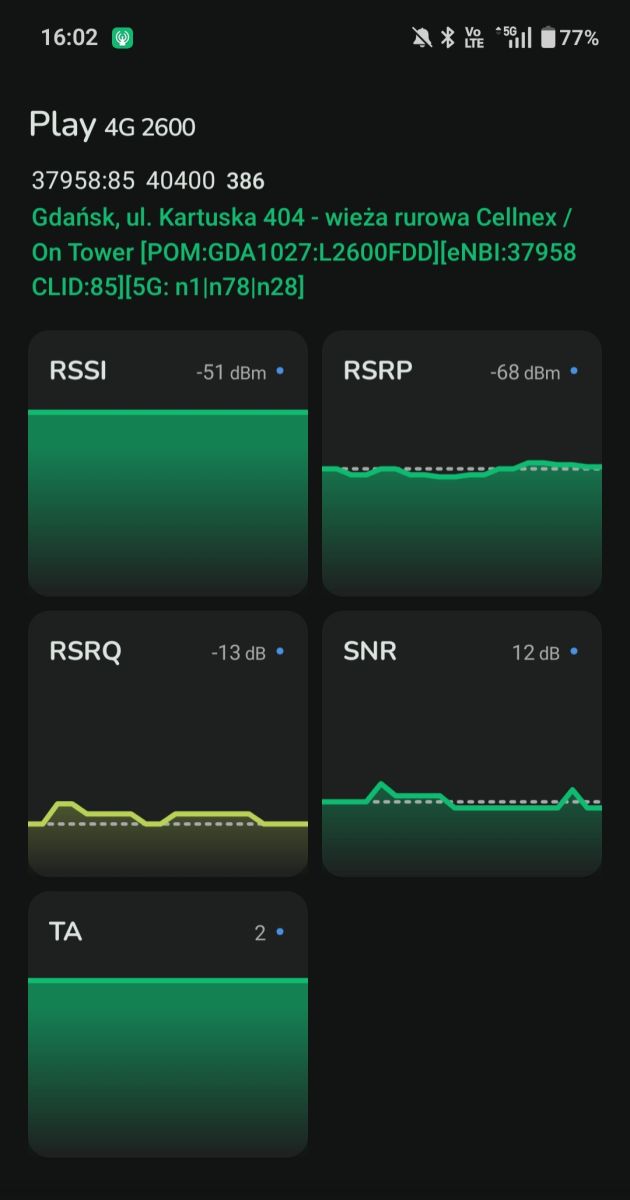
Task: Open the RSRQ yellow chart
Action: click(168, 744)
